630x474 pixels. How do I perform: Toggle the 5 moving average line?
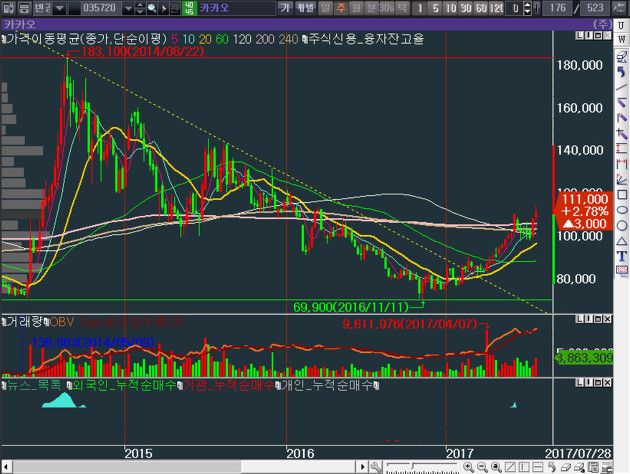click(x=174, y=39)
